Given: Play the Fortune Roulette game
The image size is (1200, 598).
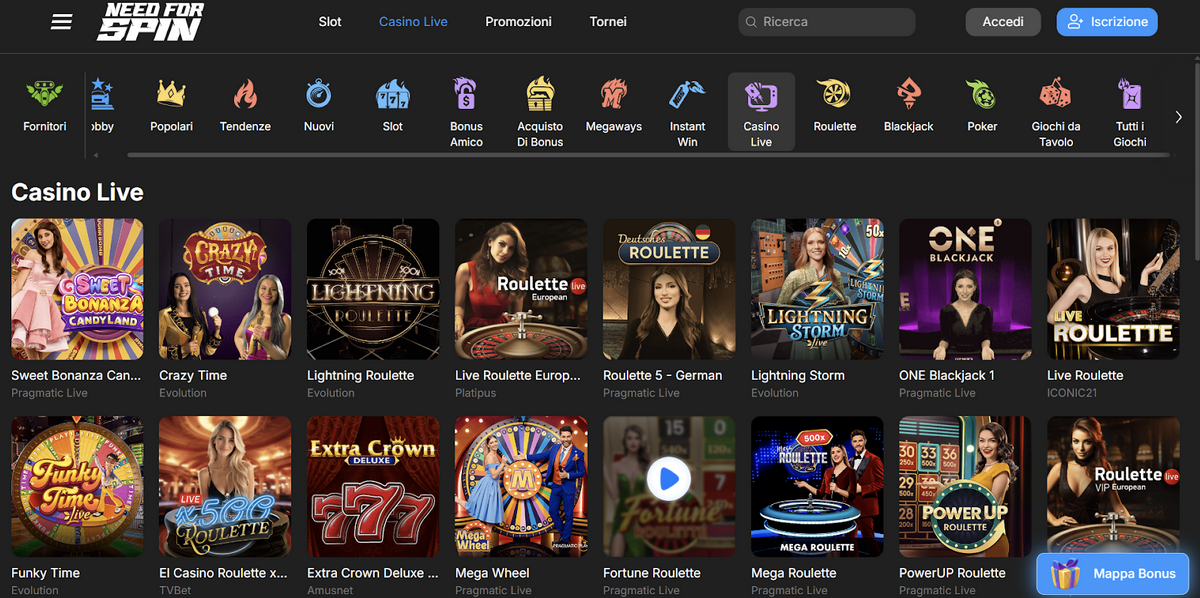Looking at the screenshot, I should coord(669,480).
